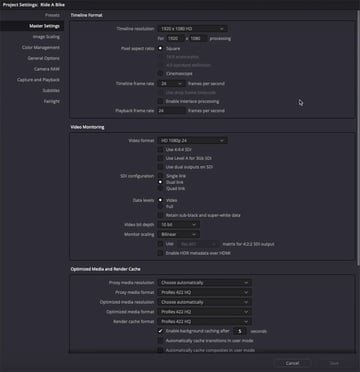This screenshot has width=360, height=372.
Task: Set data levels to Video
Action: (160, 200)
